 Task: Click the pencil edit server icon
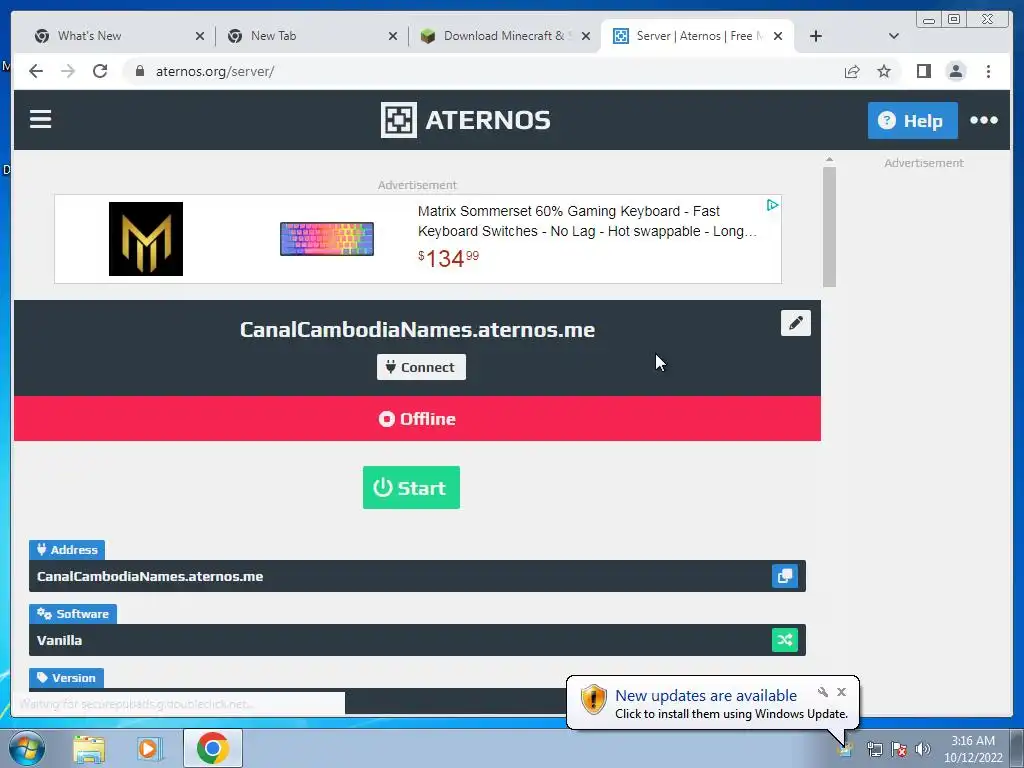(x=795, y=323)
